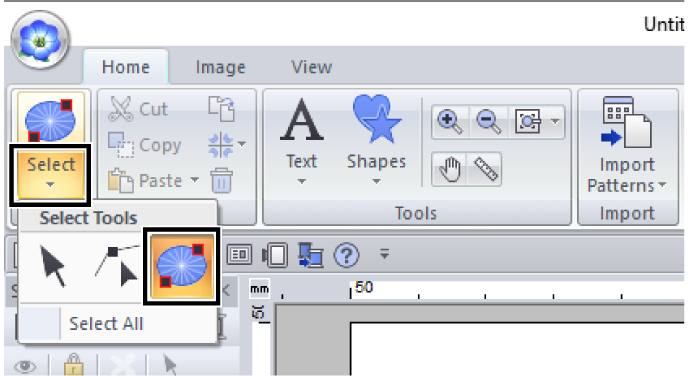The width and height of the screenshot is (688, 376).
Task: Toggle the highlighted stitch-select tool in Select Tools
Action: point(182,266)
